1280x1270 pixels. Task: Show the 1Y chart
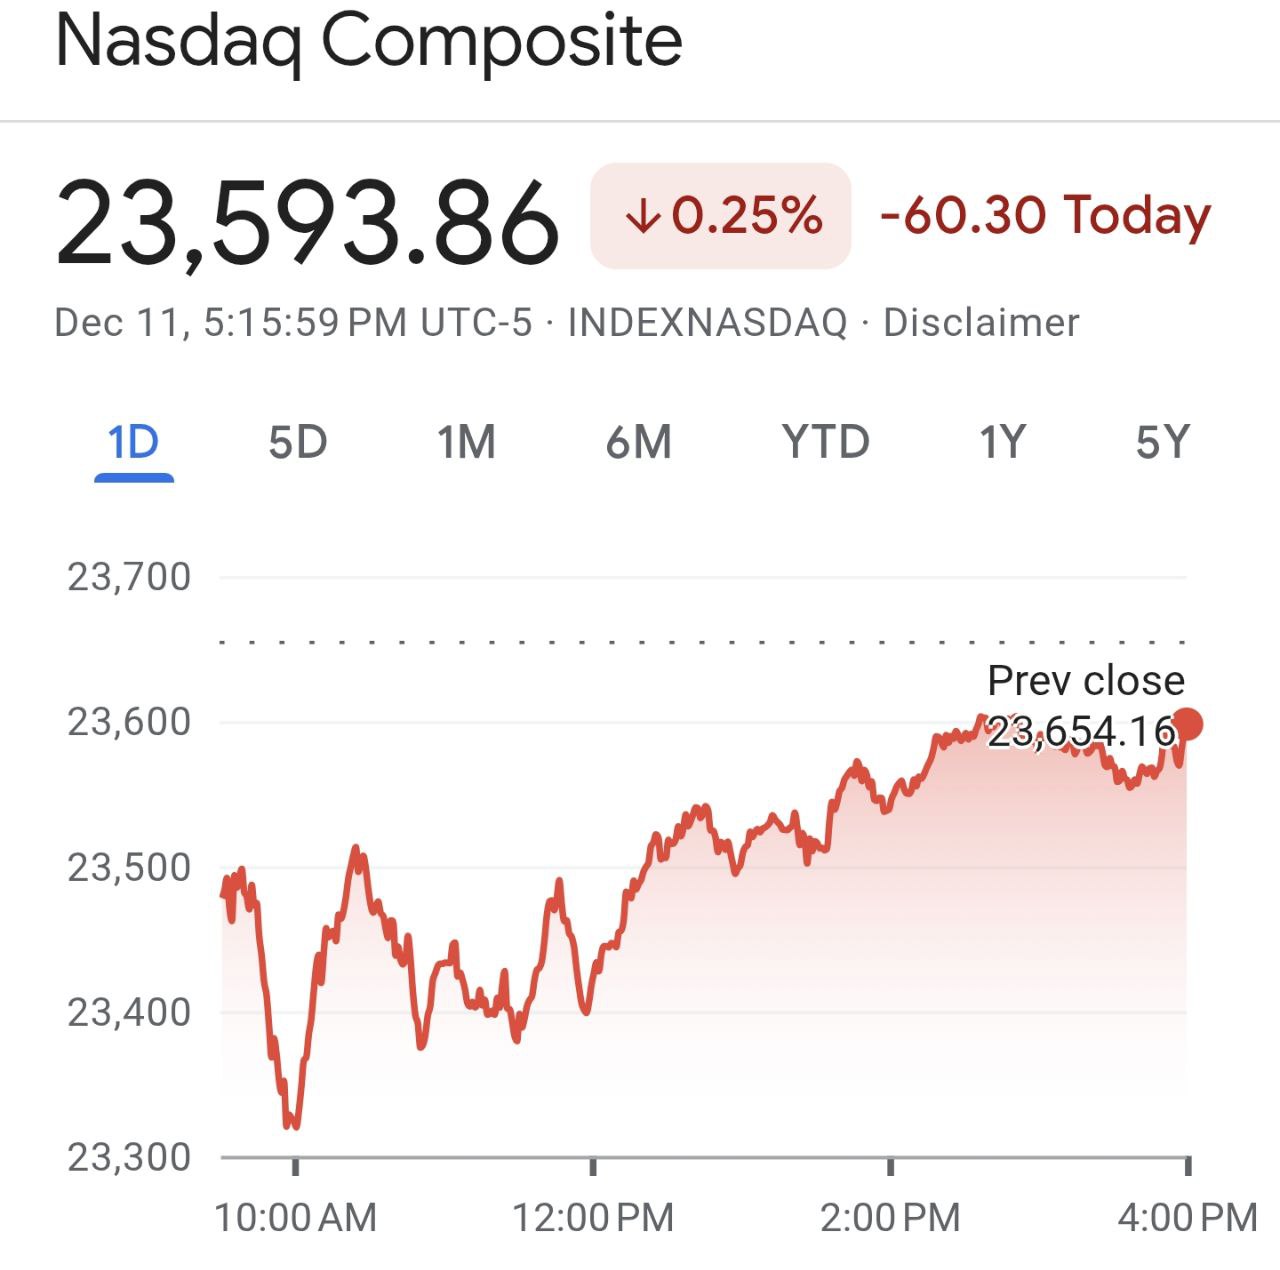pos(1003,442)
